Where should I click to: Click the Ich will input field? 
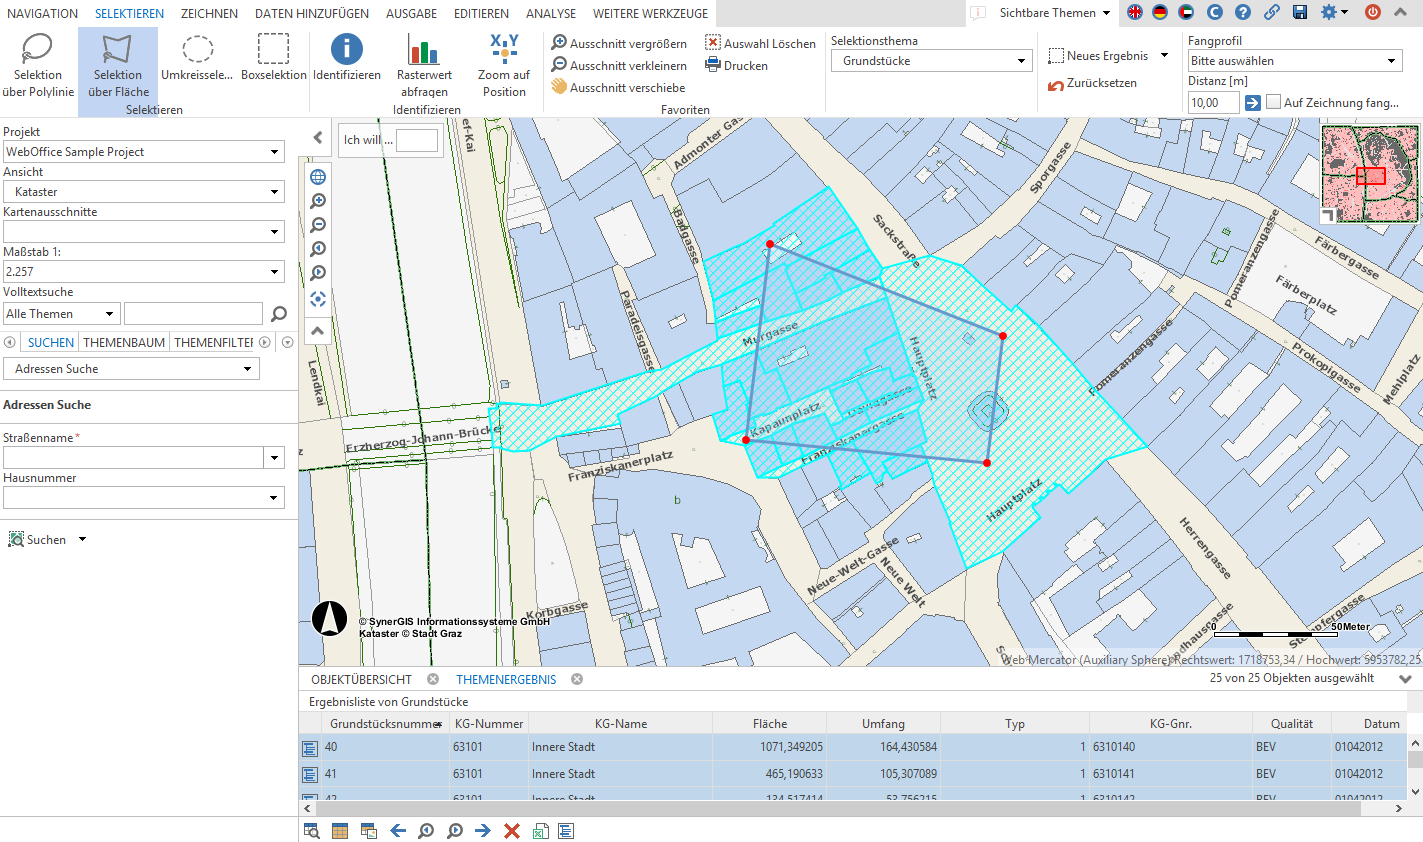click(x=415, y=140)
